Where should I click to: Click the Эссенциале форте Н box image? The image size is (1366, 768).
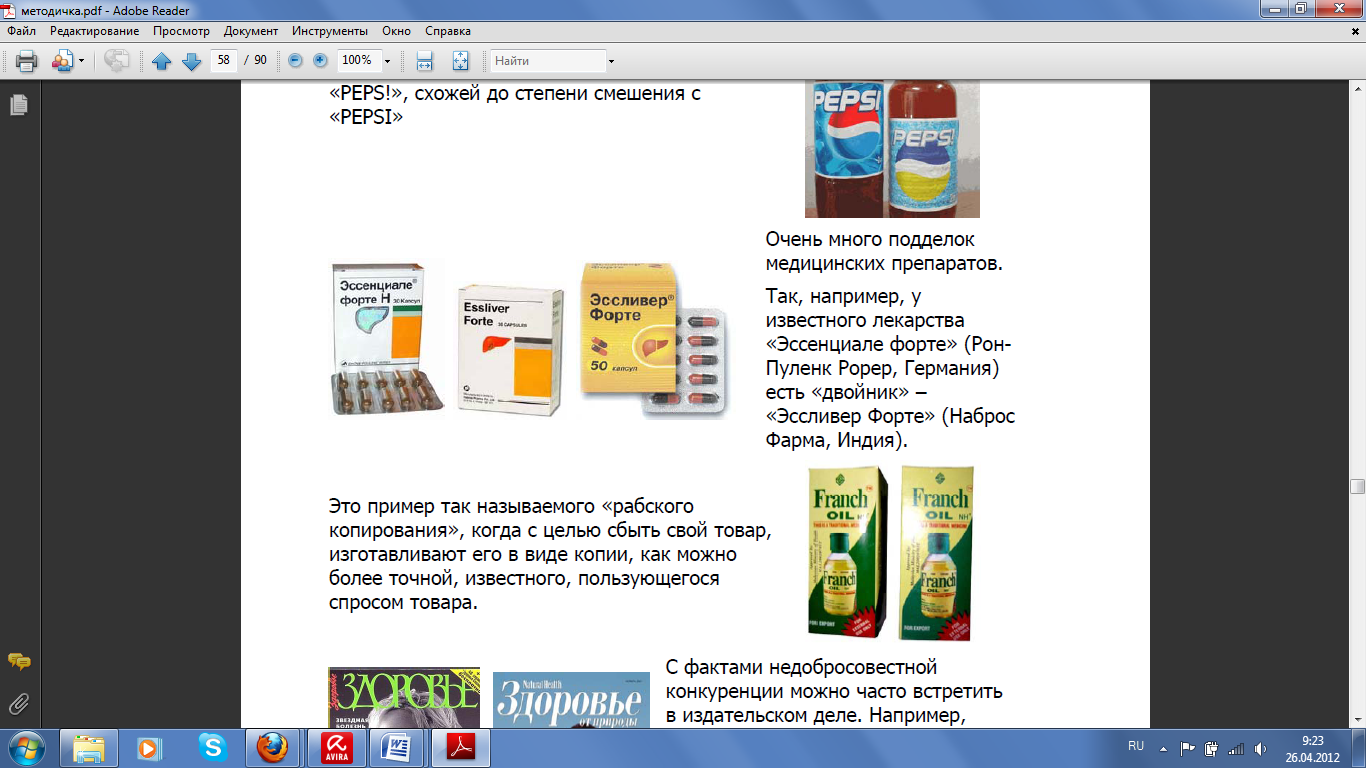(x=388, y=338)
